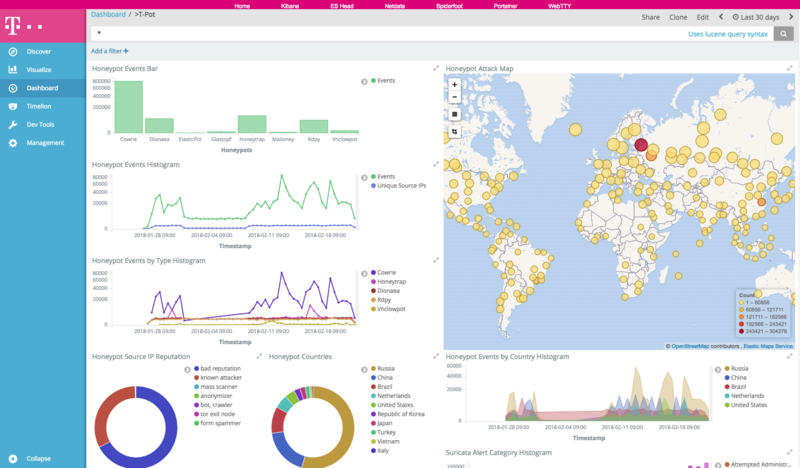The height and width of the screenshot is (468, 800).
Task: Toggle legend of Honeypot Events Histogram
Action: [x=364, y=178]
